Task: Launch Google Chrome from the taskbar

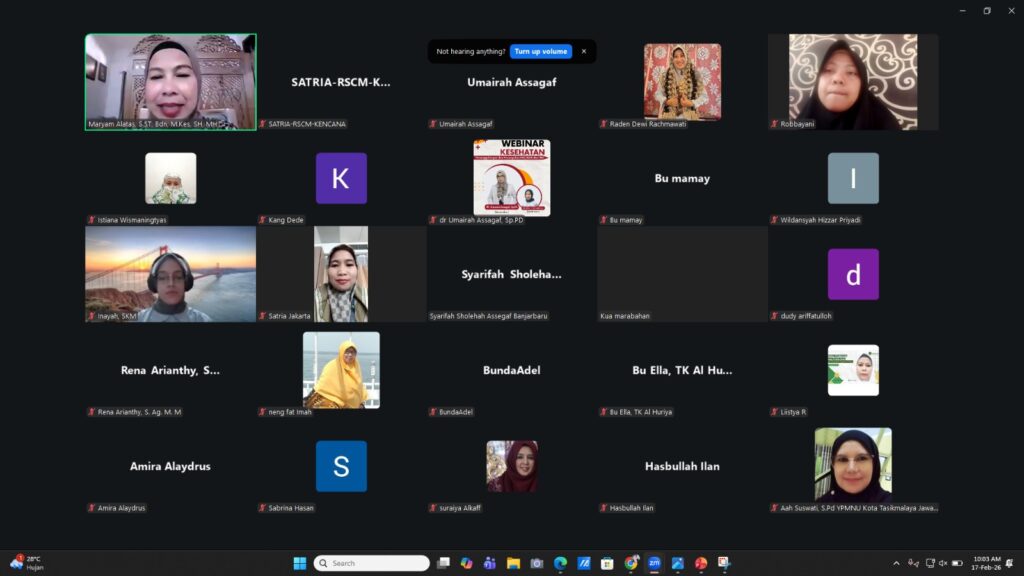Action: [631, 563]
